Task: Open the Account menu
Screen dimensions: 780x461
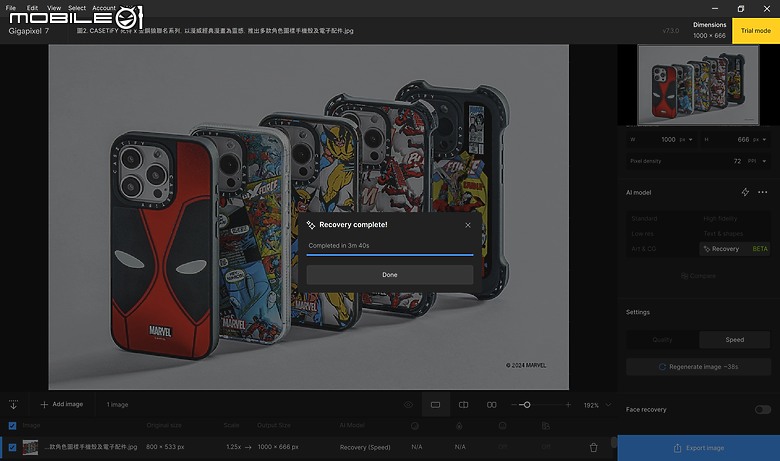Action: tap(103, 7)
